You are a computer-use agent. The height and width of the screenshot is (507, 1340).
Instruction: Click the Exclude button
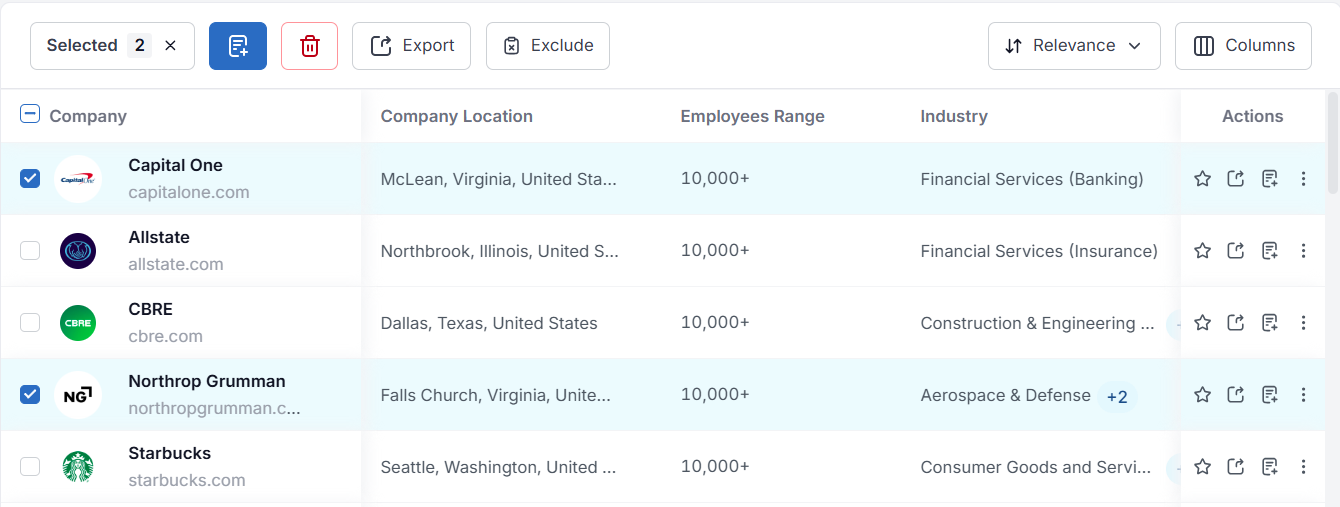pyautogui.click(x=548, y=46)
